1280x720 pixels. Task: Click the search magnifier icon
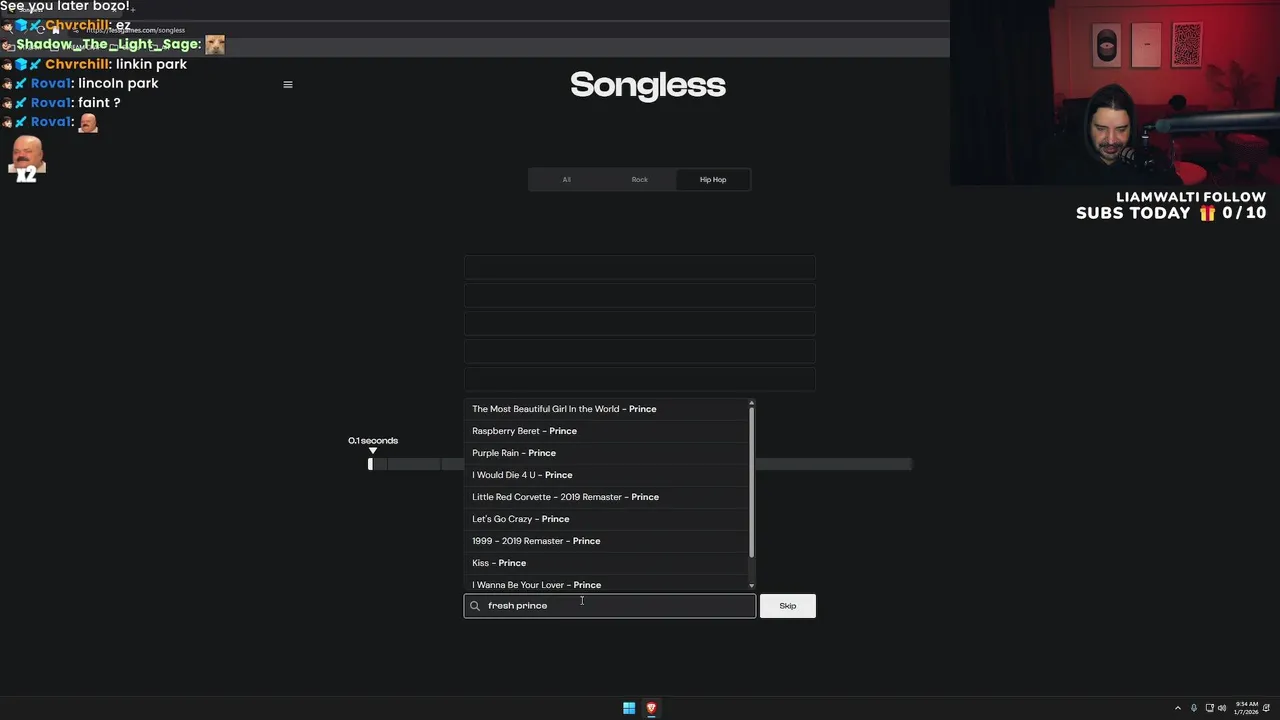click(x=475, y=606)
